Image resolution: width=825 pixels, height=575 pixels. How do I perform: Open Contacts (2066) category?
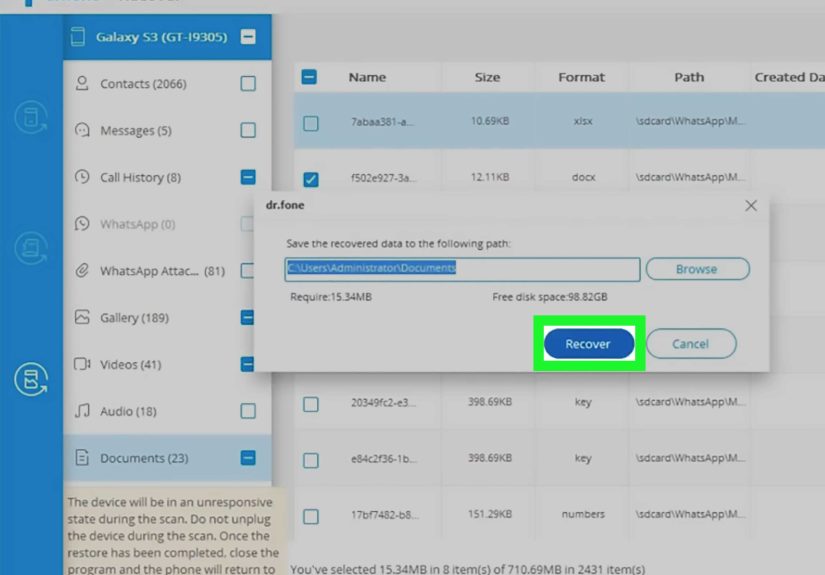143,84
